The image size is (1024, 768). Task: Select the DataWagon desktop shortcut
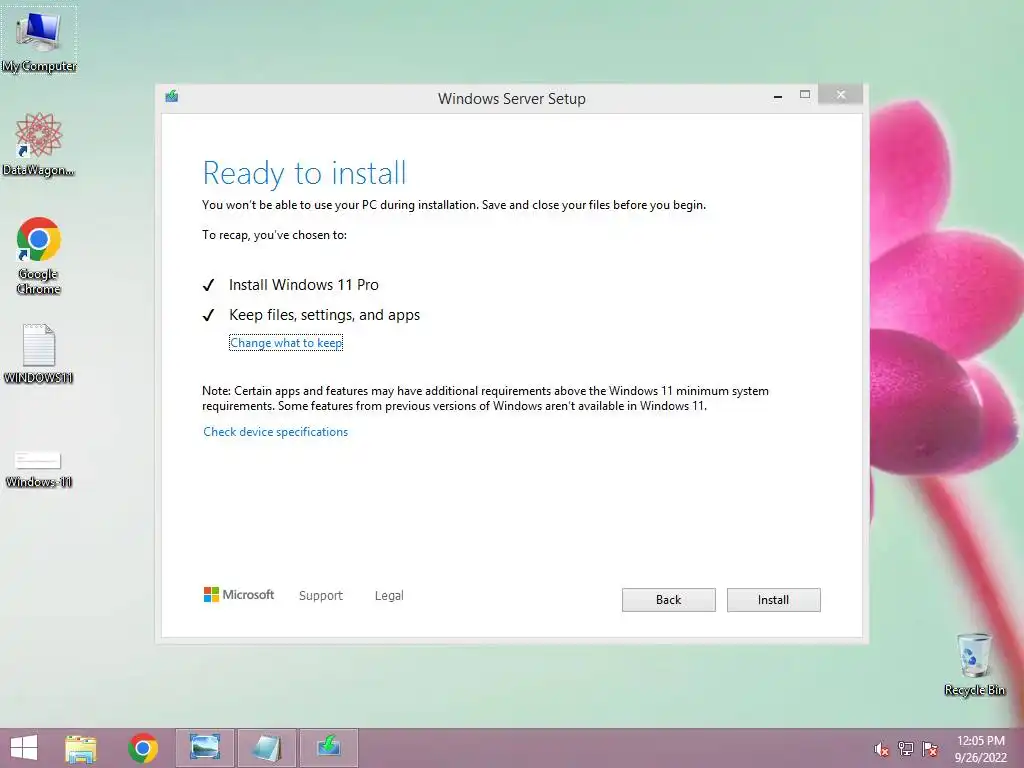[39, 144]
